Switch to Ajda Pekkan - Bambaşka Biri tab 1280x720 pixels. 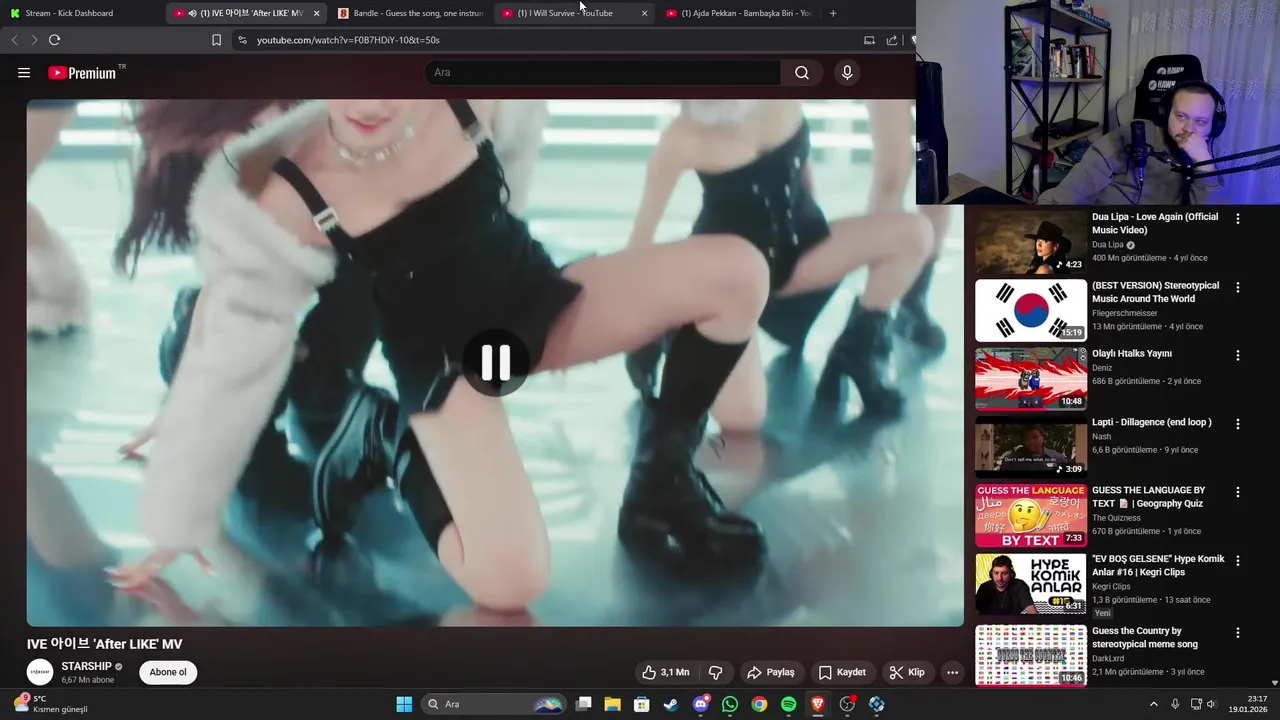tap(740, 13)
